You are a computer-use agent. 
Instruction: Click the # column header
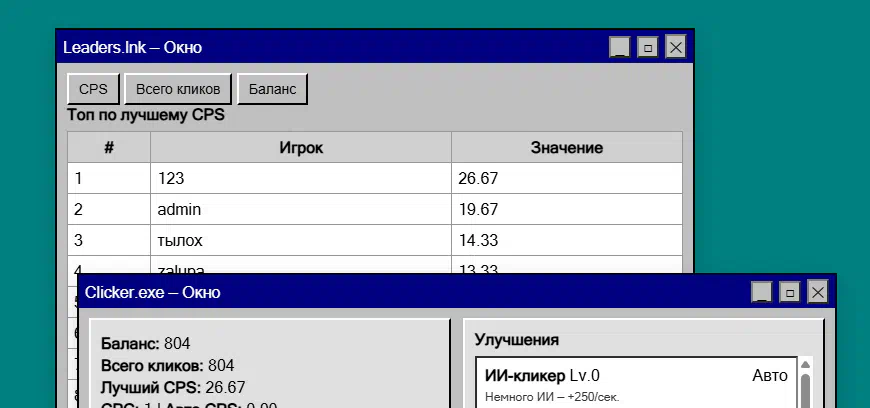pos(109,148)
